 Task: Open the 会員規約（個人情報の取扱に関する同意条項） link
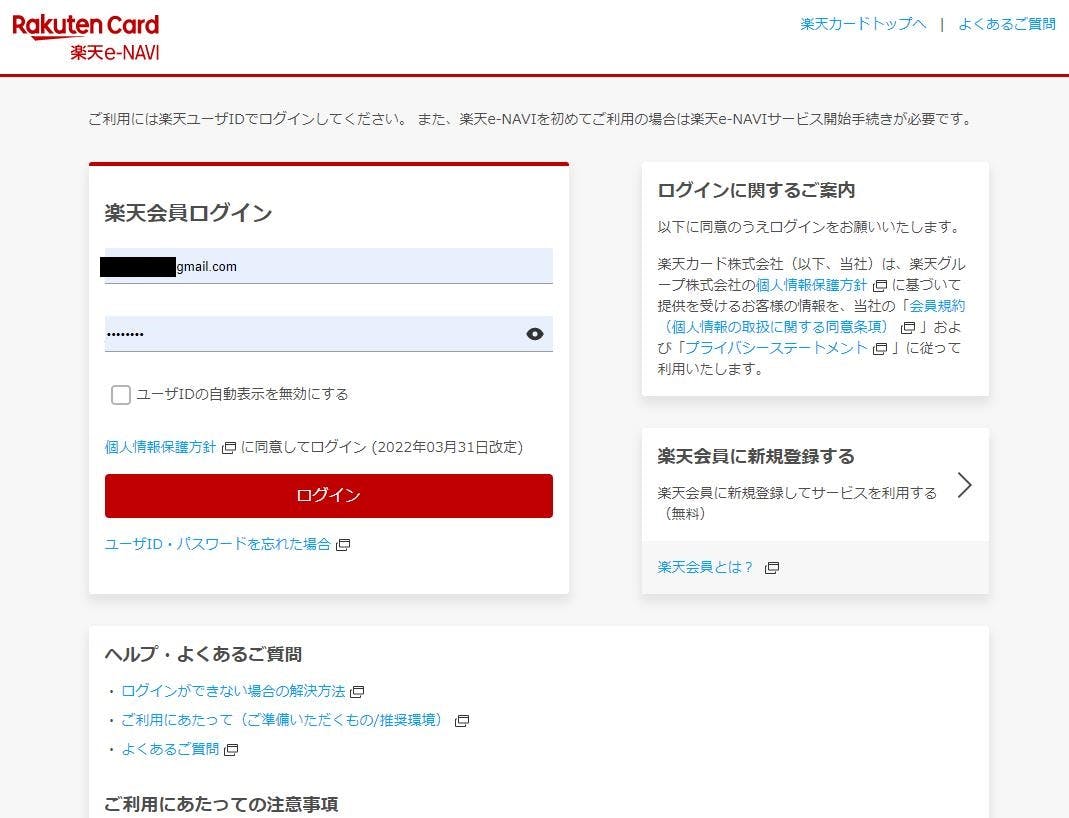[x=811, y=316]
